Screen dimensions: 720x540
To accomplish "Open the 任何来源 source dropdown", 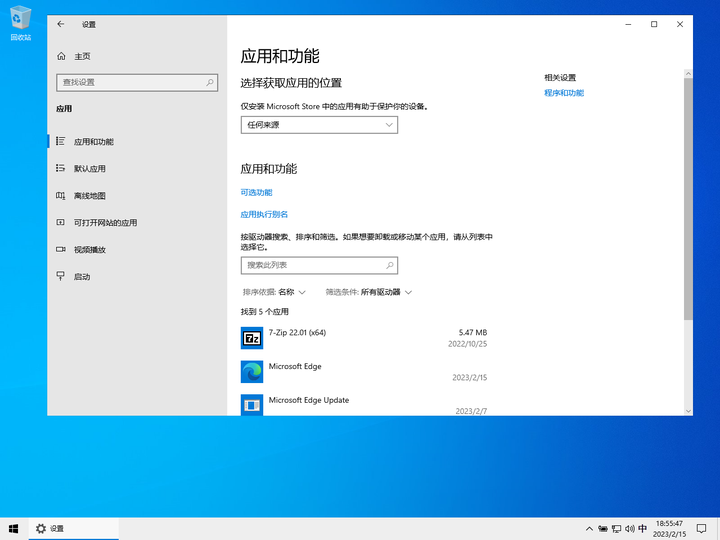I will pos(319,125).
